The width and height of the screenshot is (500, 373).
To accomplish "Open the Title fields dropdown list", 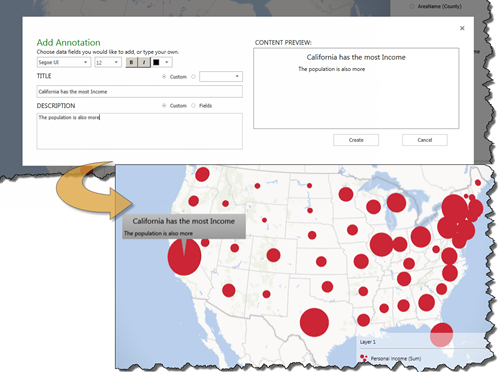I will click(x=221, y=77).
